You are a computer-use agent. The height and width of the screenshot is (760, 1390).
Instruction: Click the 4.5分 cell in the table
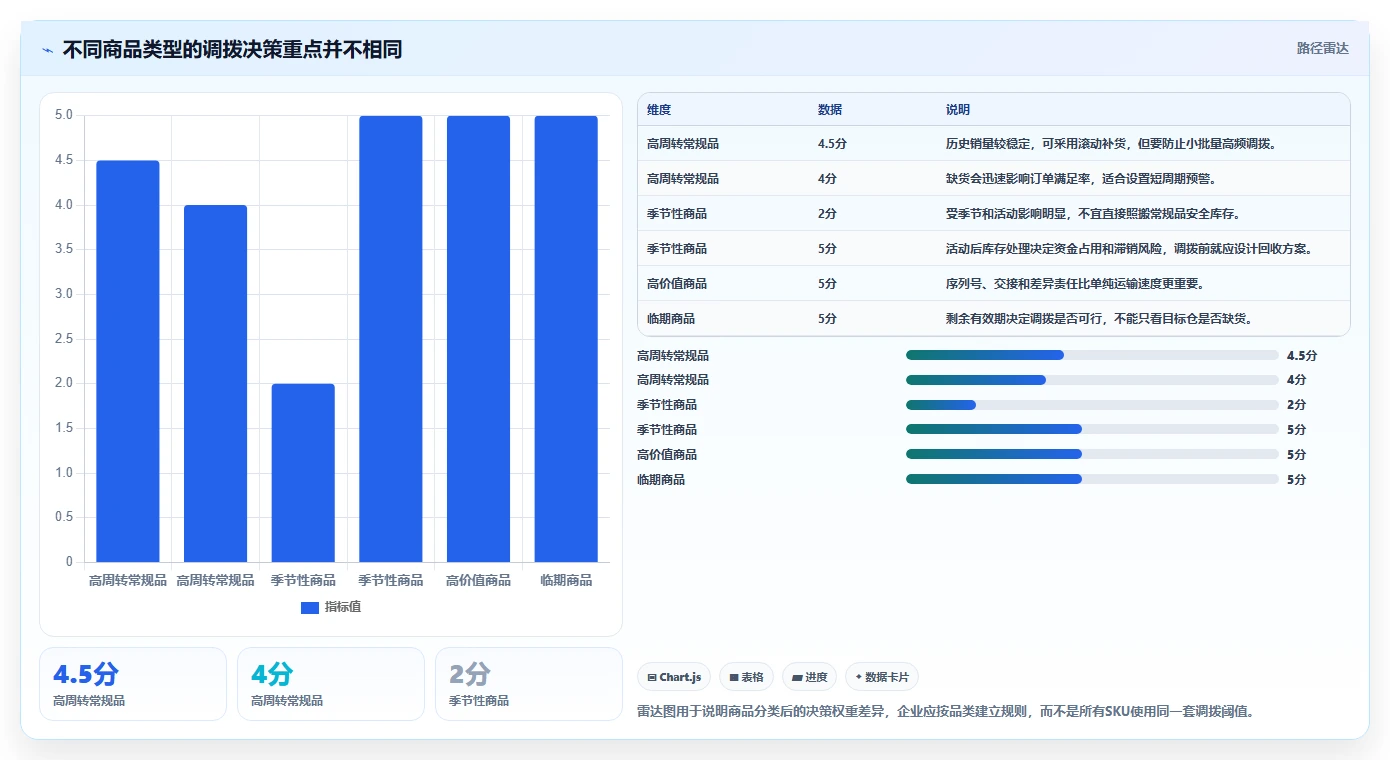832,144
